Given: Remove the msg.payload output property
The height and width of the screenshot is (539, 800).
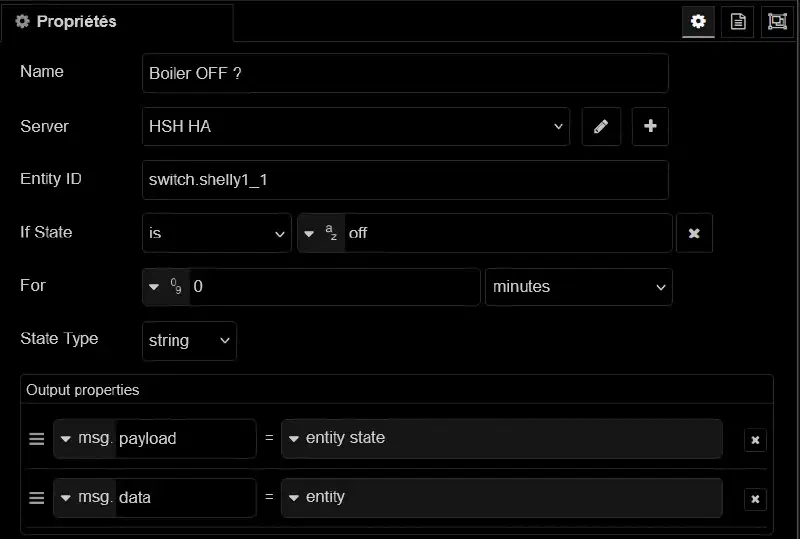Looking at the screenshot, I should (x=755, y=440).
